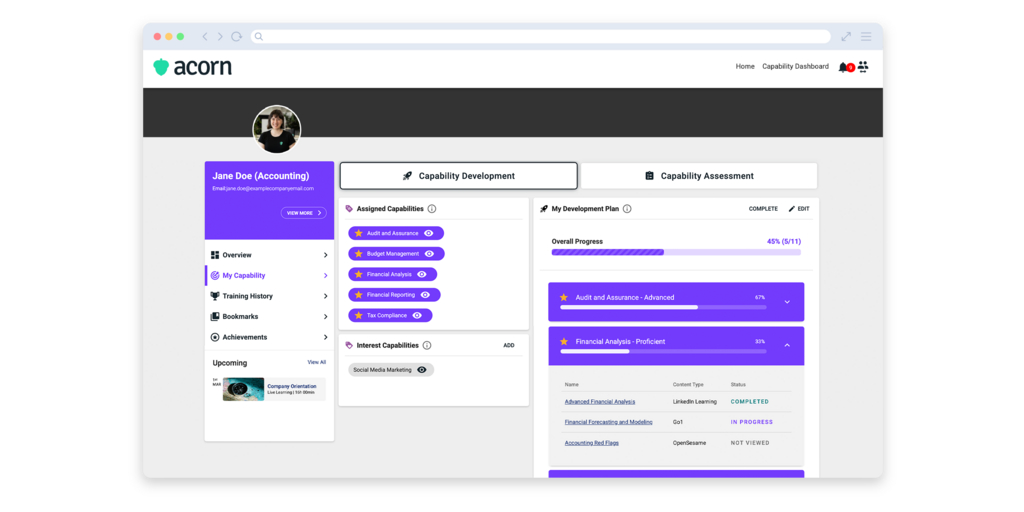
Task: Click the browser hamburger menu icon
Action: [866, 37]
